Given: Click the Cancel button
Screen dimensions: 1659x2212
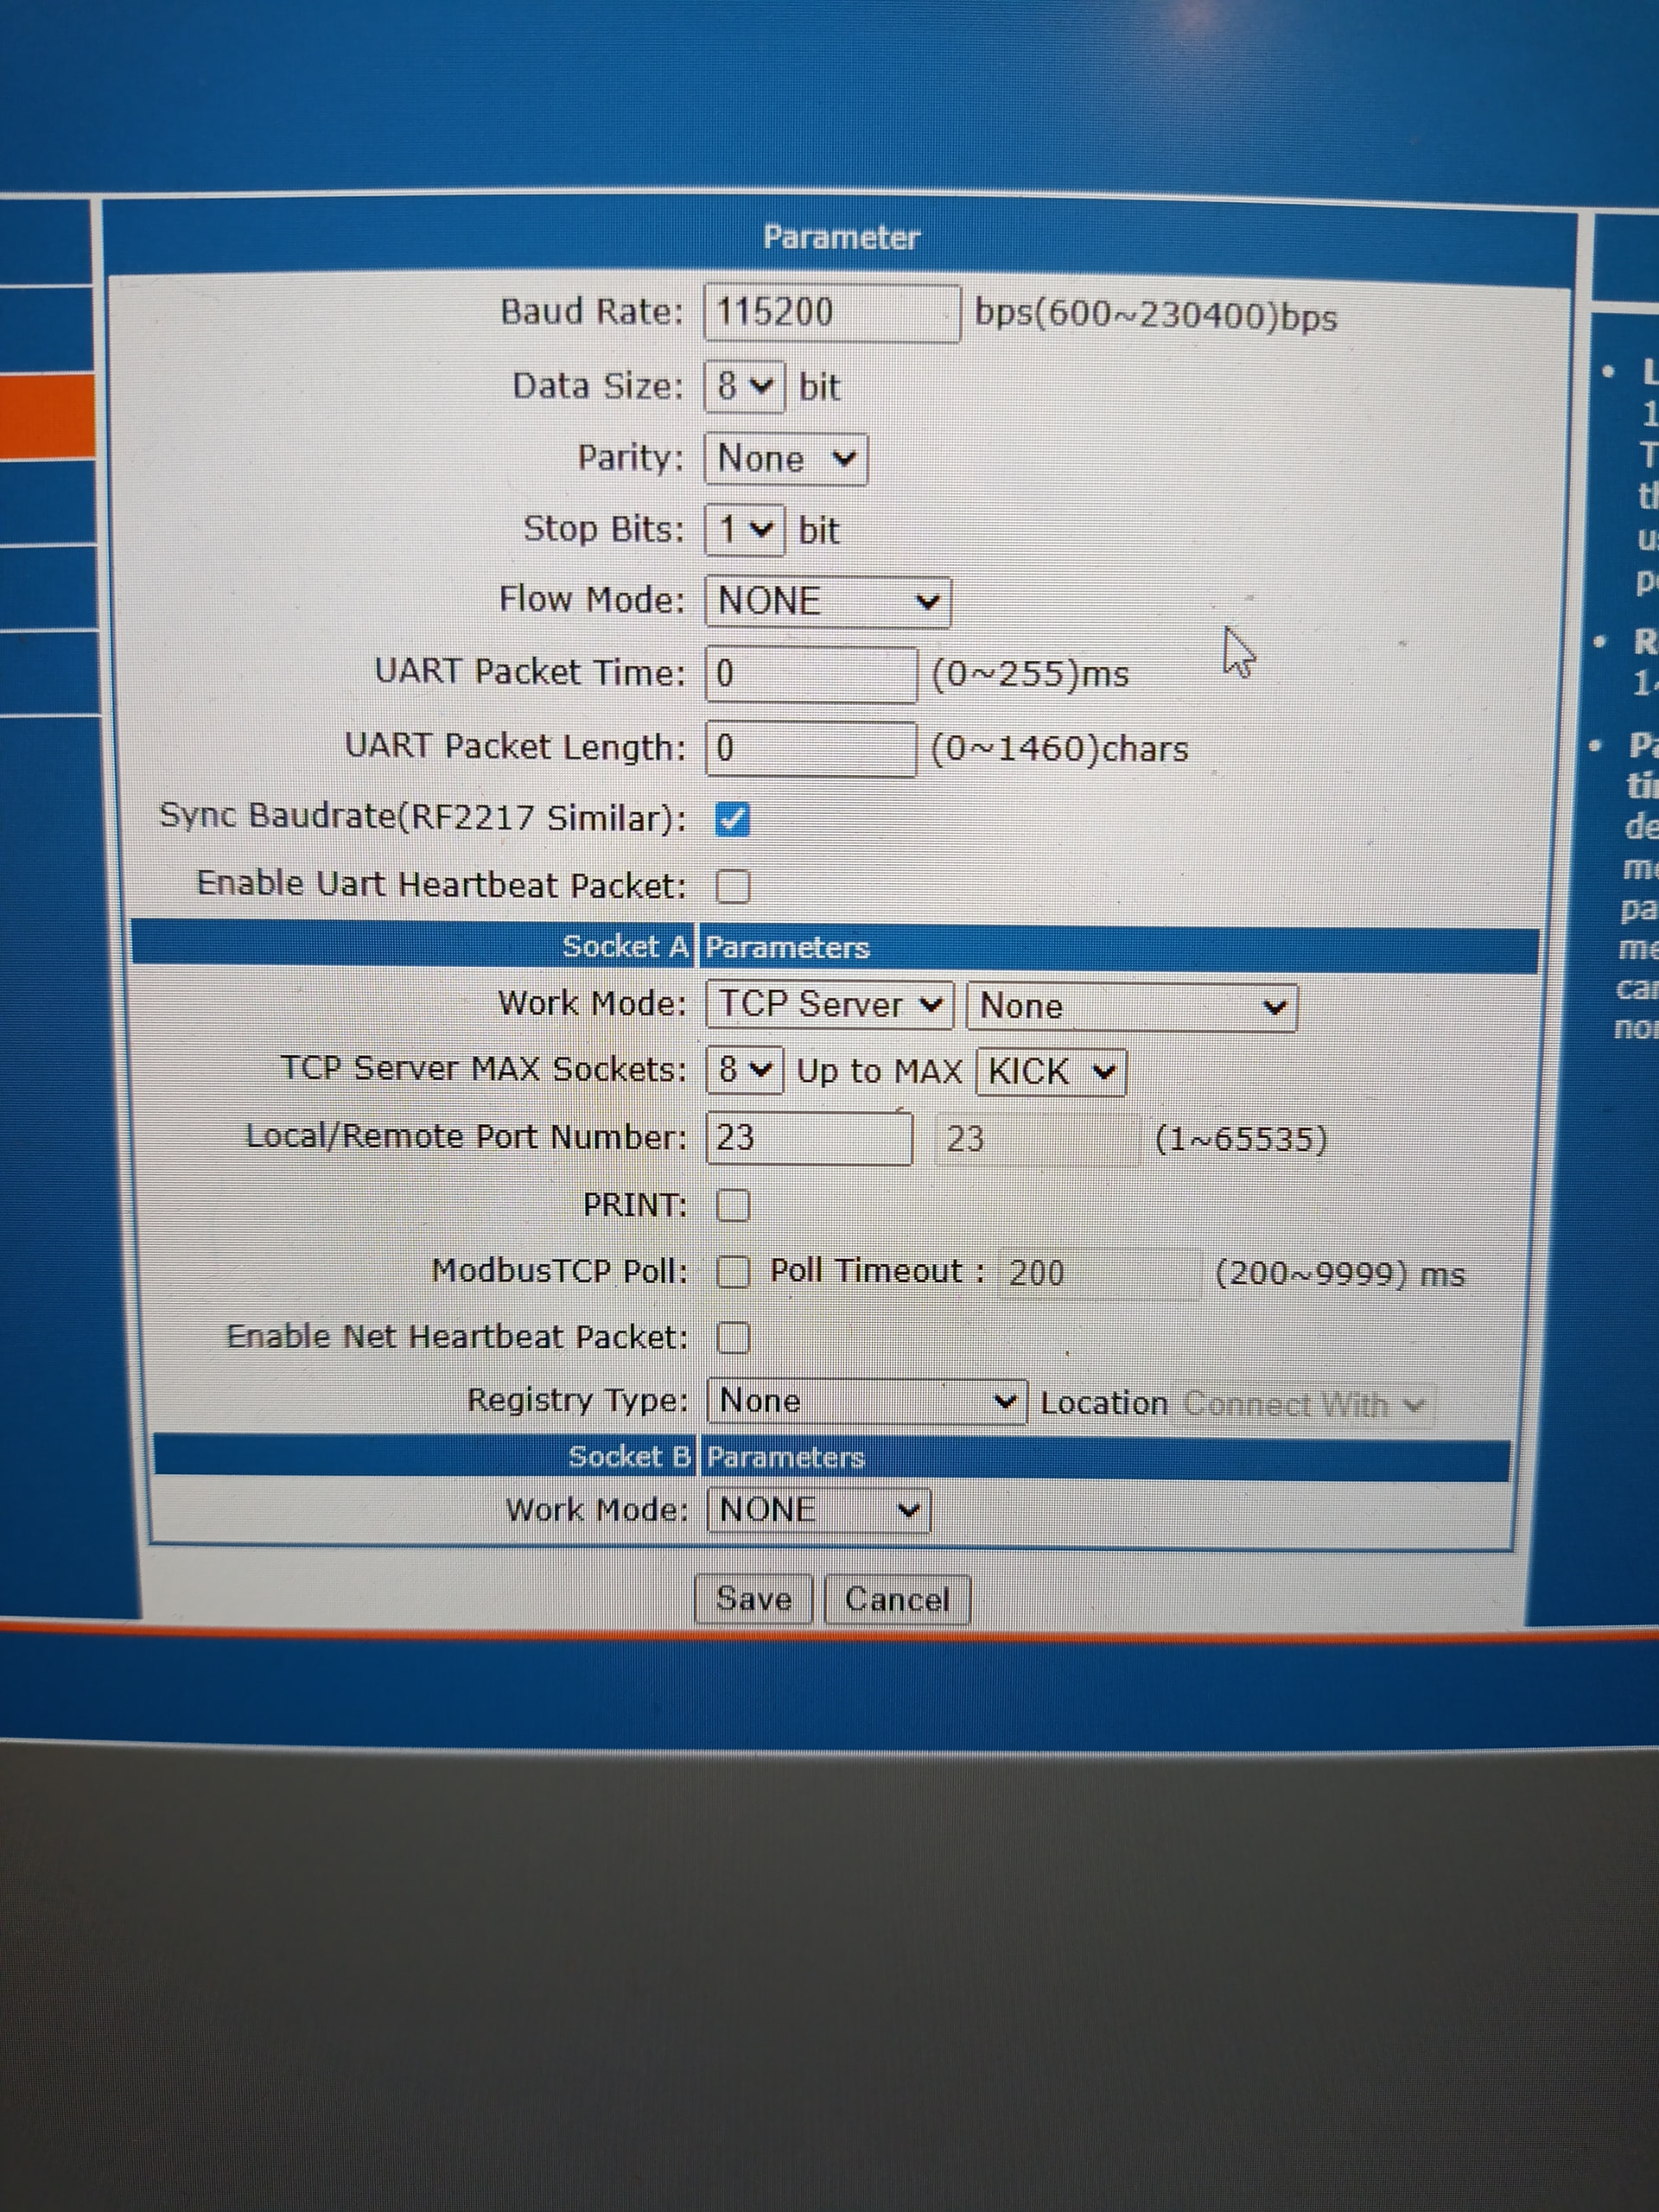Looking at the screenshot, I should point(896,1600).
